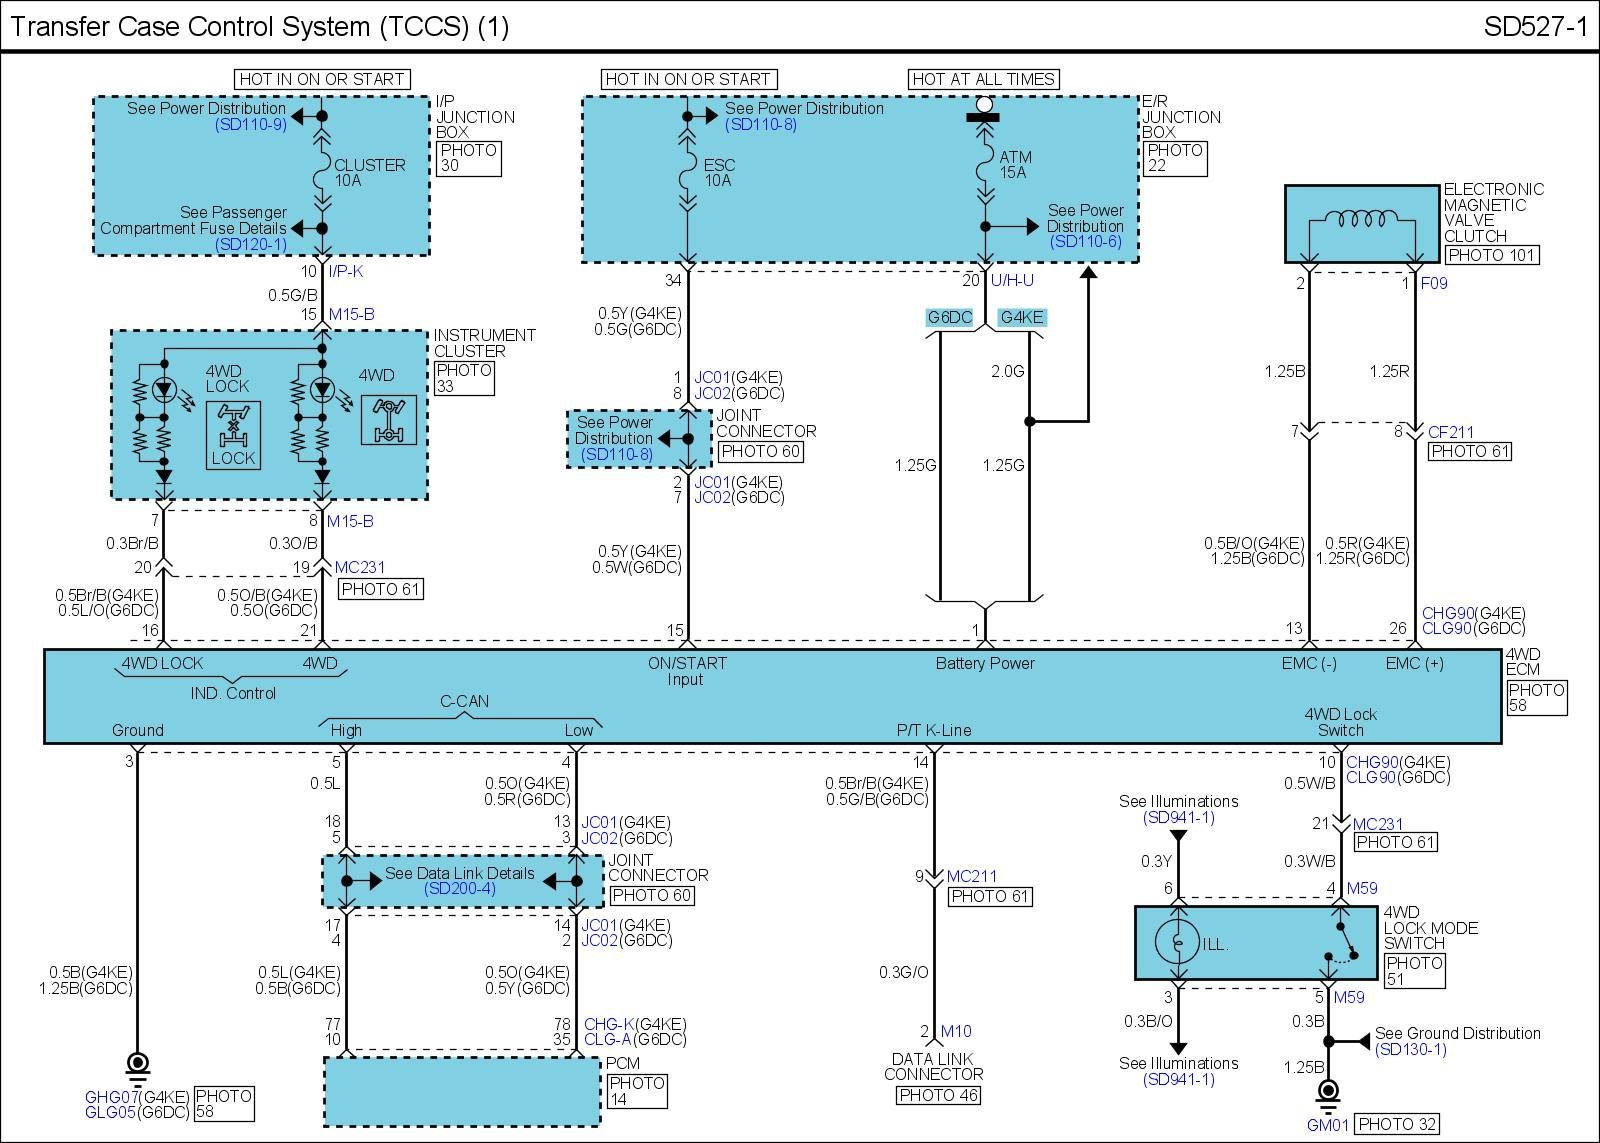Click the ILL. lamp symbol
The width and height of the screenshot is (1600, 1143).
(x=1178, y=943)
